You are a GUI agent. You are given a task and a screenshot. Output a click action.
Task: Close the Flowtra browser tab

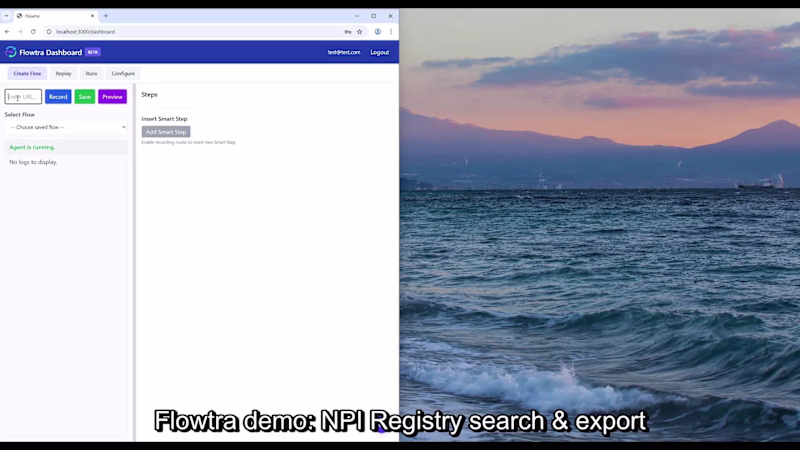pos(92,16)
